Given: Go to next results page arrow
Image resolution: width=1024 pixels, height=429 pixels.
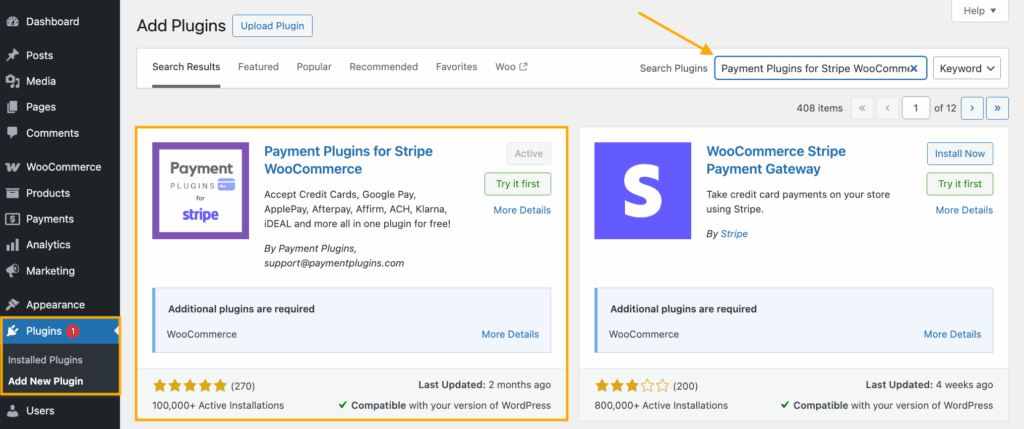Looking at the screenshot, I should click(x=972, y=108).
